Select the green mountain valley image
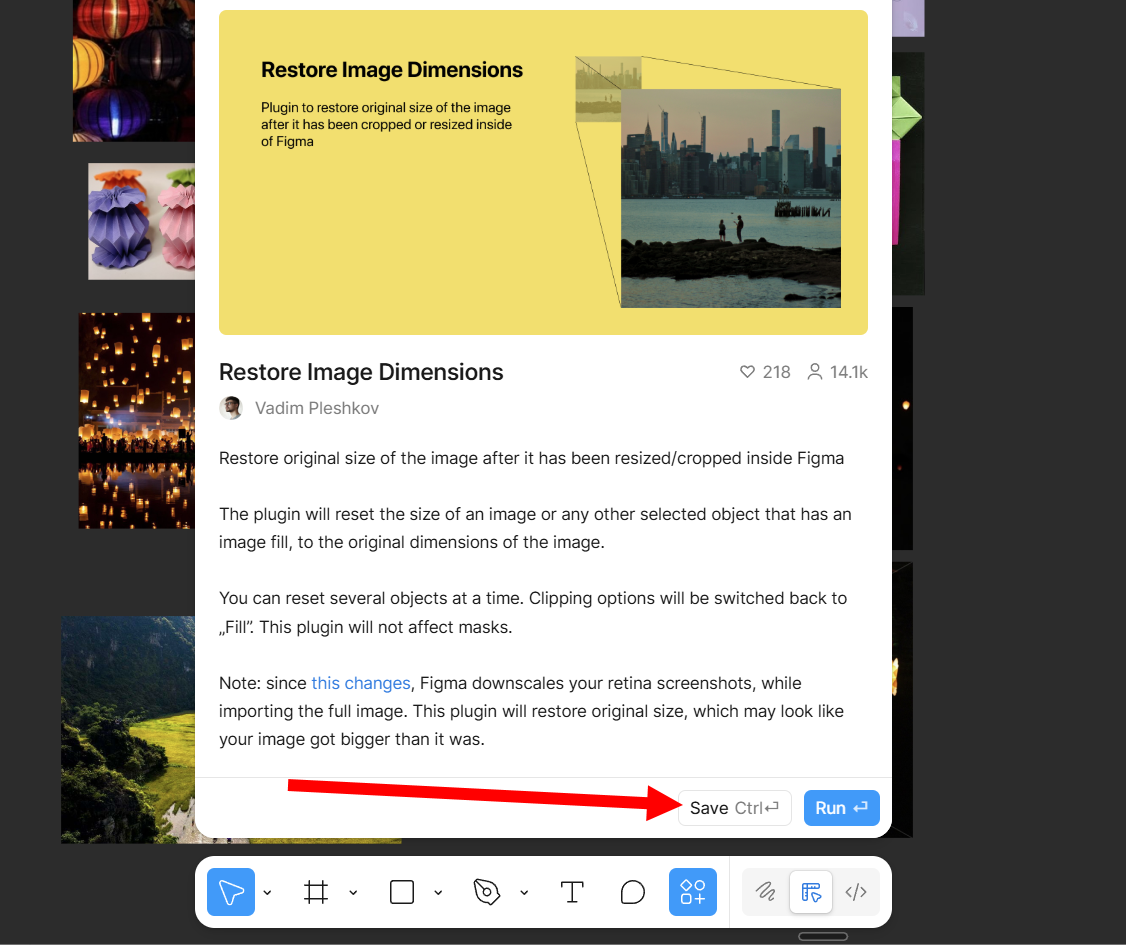Viewport: 1126px width, 945px height. pyautogui.click(x=128, y=730)
